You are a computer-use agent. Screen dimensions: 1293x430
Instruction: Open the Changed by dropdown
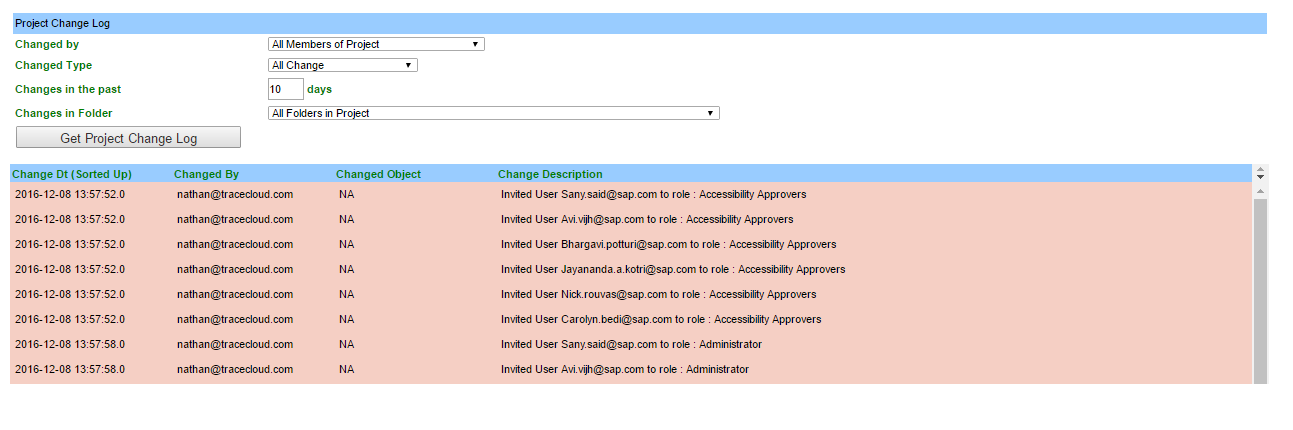377,44
